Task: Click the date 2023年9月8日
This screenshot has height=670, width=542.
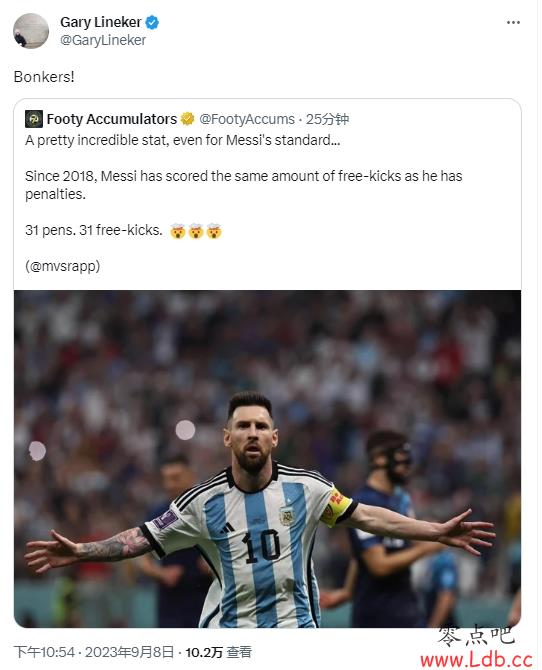Action: tap(130, 652)
